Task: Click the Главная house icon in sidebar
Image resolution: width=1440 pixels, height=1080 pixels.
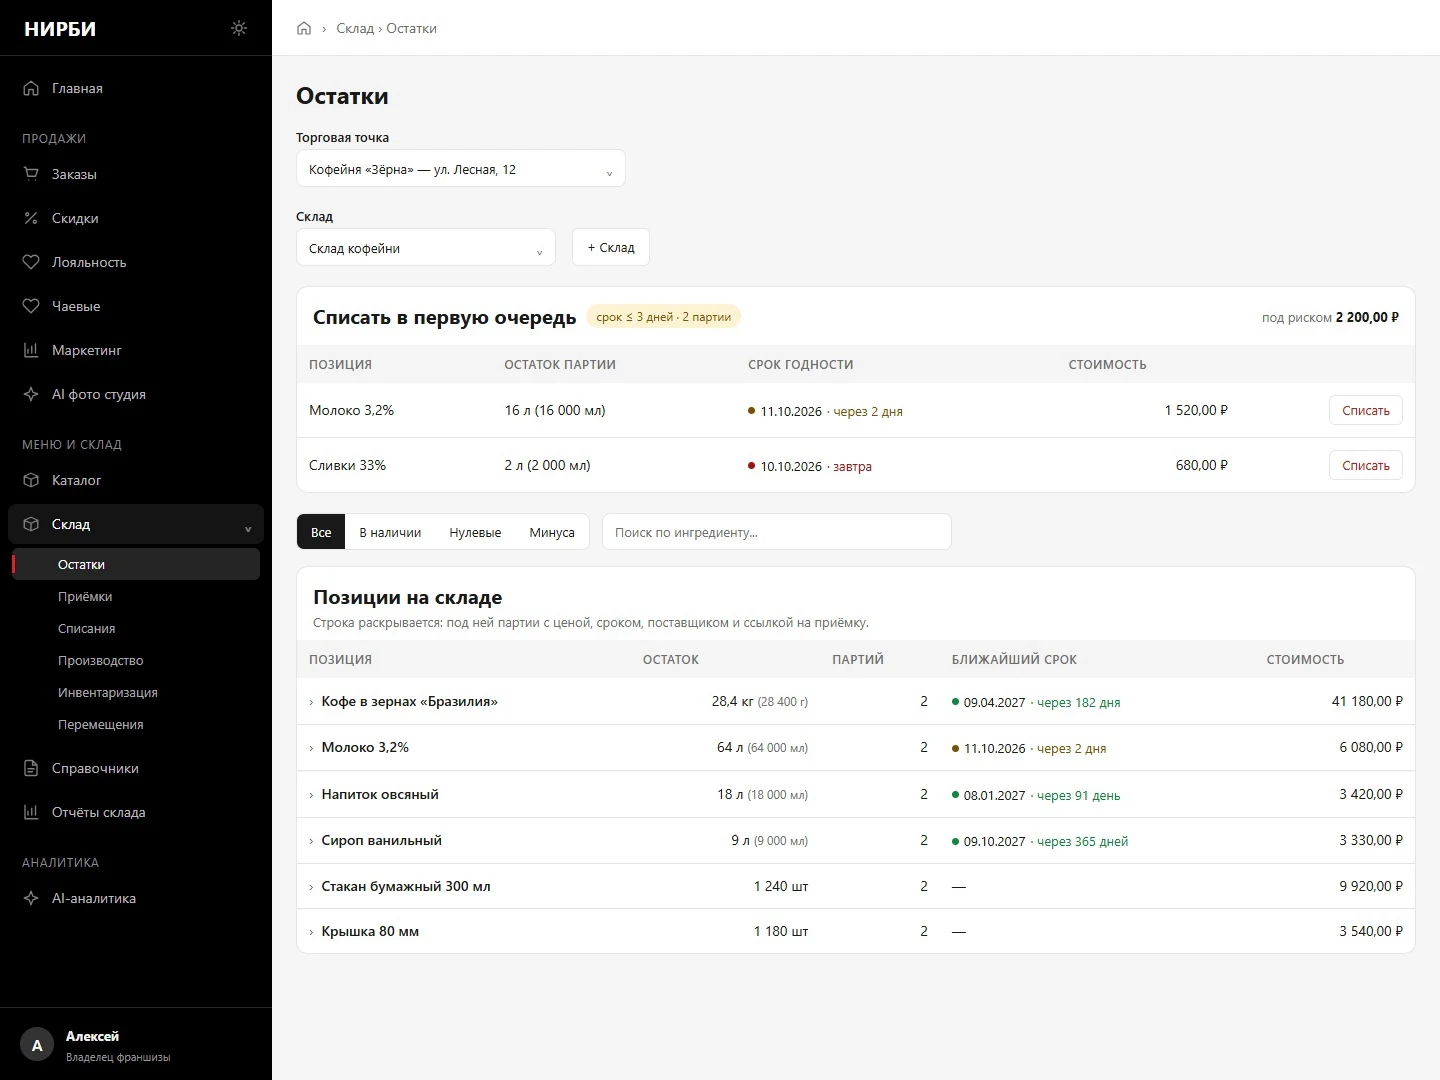Action: 31,88
